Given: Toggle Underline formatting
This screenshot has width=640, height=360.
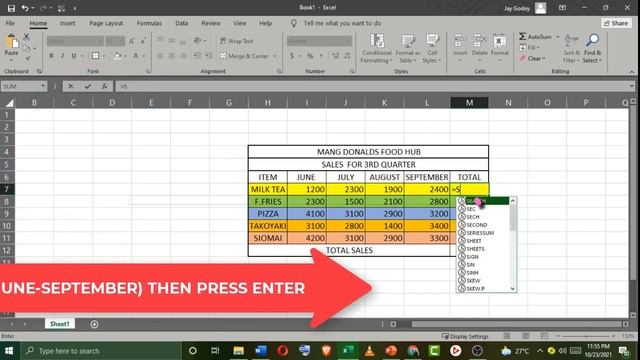Looking at the screenshot, I should click(74, 56).
